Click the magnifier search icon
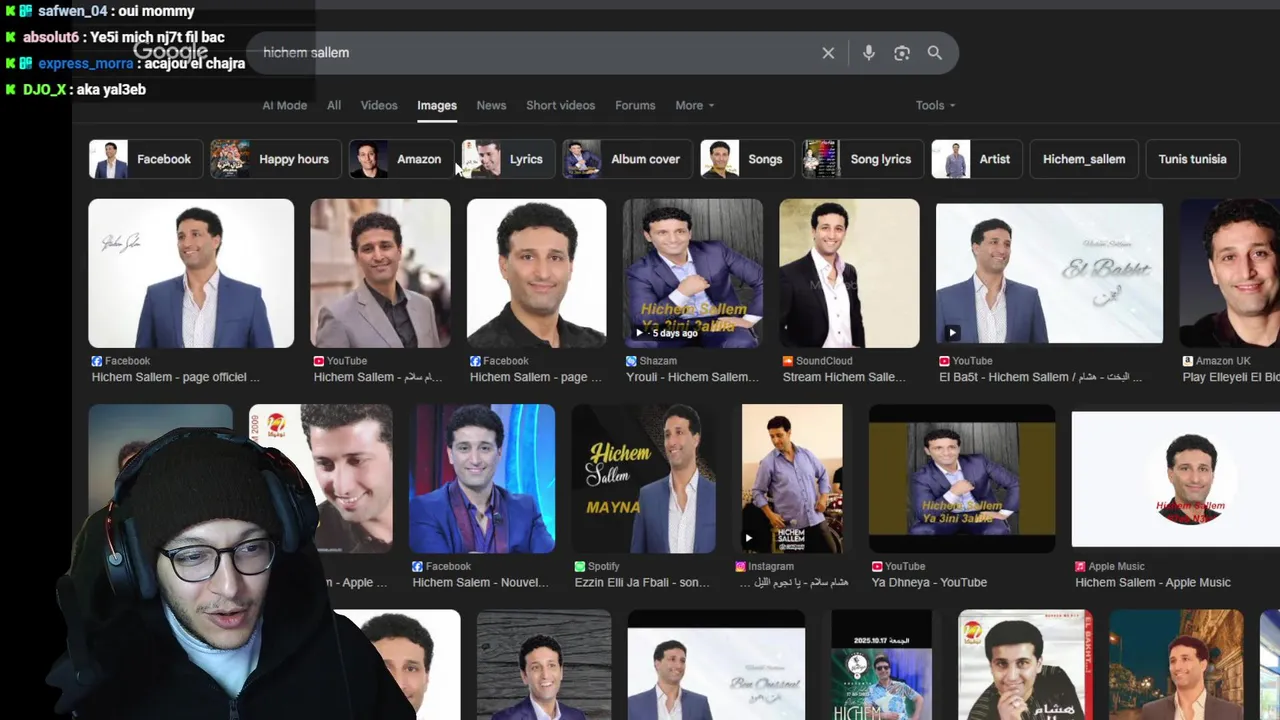Viewport: 1280px width, 720px height. point(935,53)
